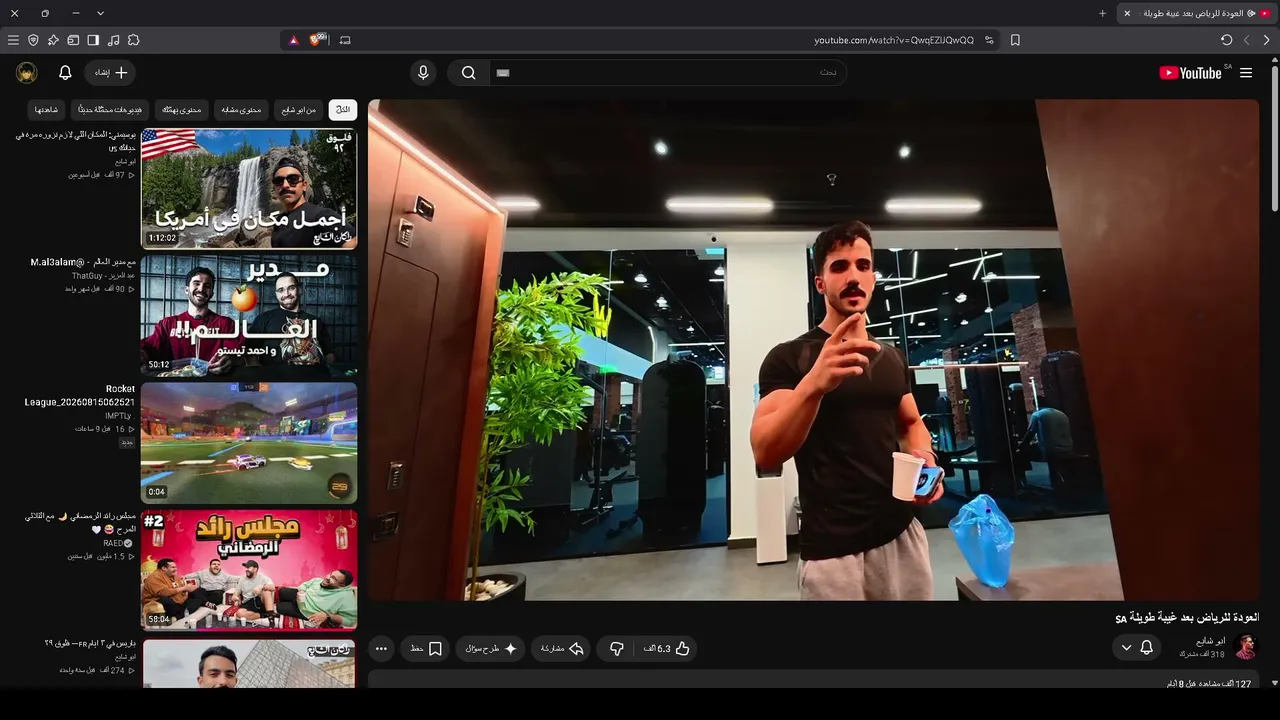Open the Rocket League video thumbnail
The height and width of the screenshot is (720, 1280).
coord(249,443)
